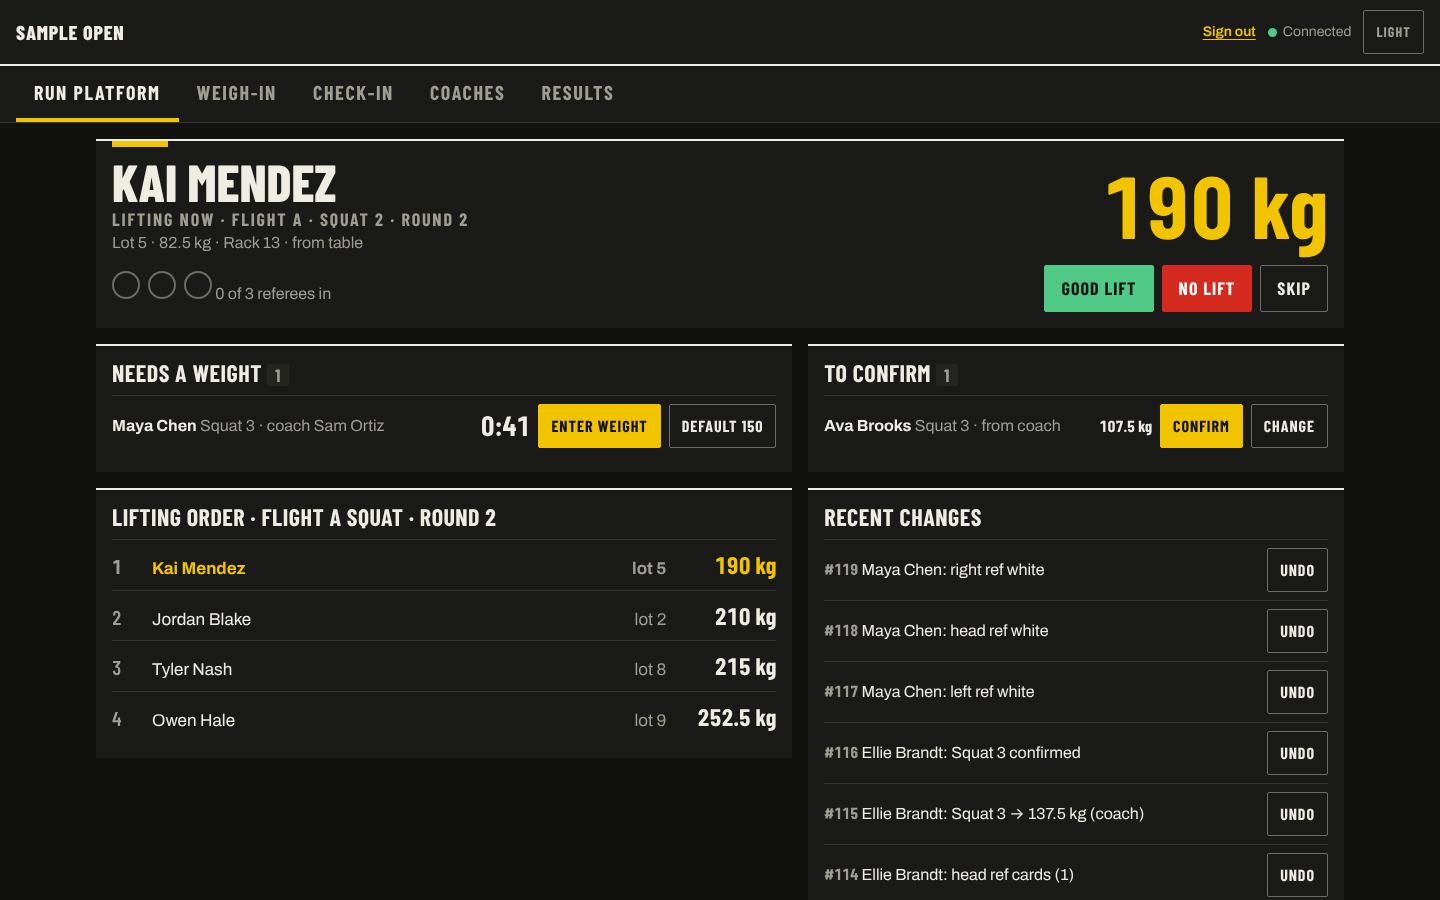Undo change #117 left ref white
This screenshot has height=900, width=1440.
(1297, 692)
